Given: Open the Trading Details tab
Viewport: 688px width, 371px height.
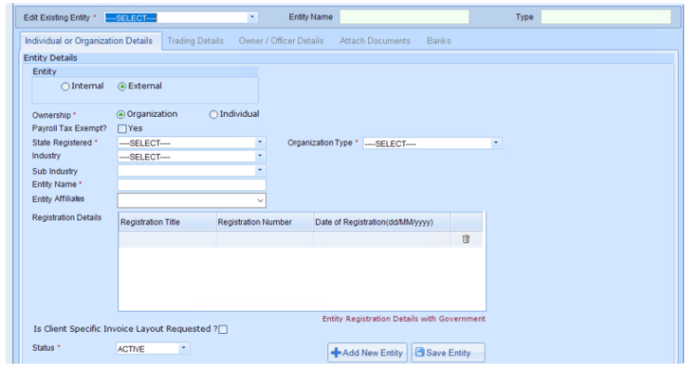Looking at the screenshot, I should tap(195, 41).
